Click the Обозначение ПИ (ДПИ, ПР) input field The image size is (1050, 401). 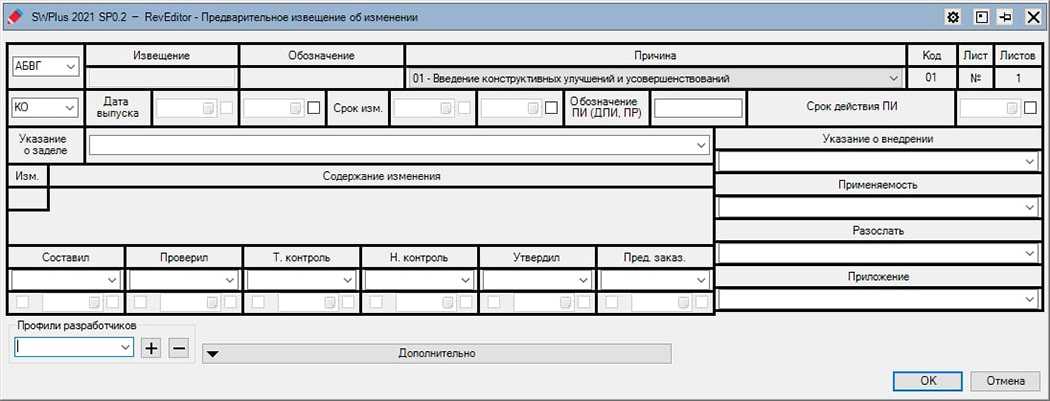pos(698,108)
